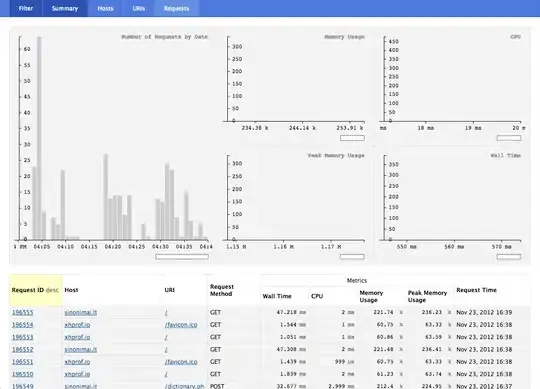This screenshot has width=540, height=389.
Task: Sort table by Peak Memory Usage column
Action: pos(427,296)
